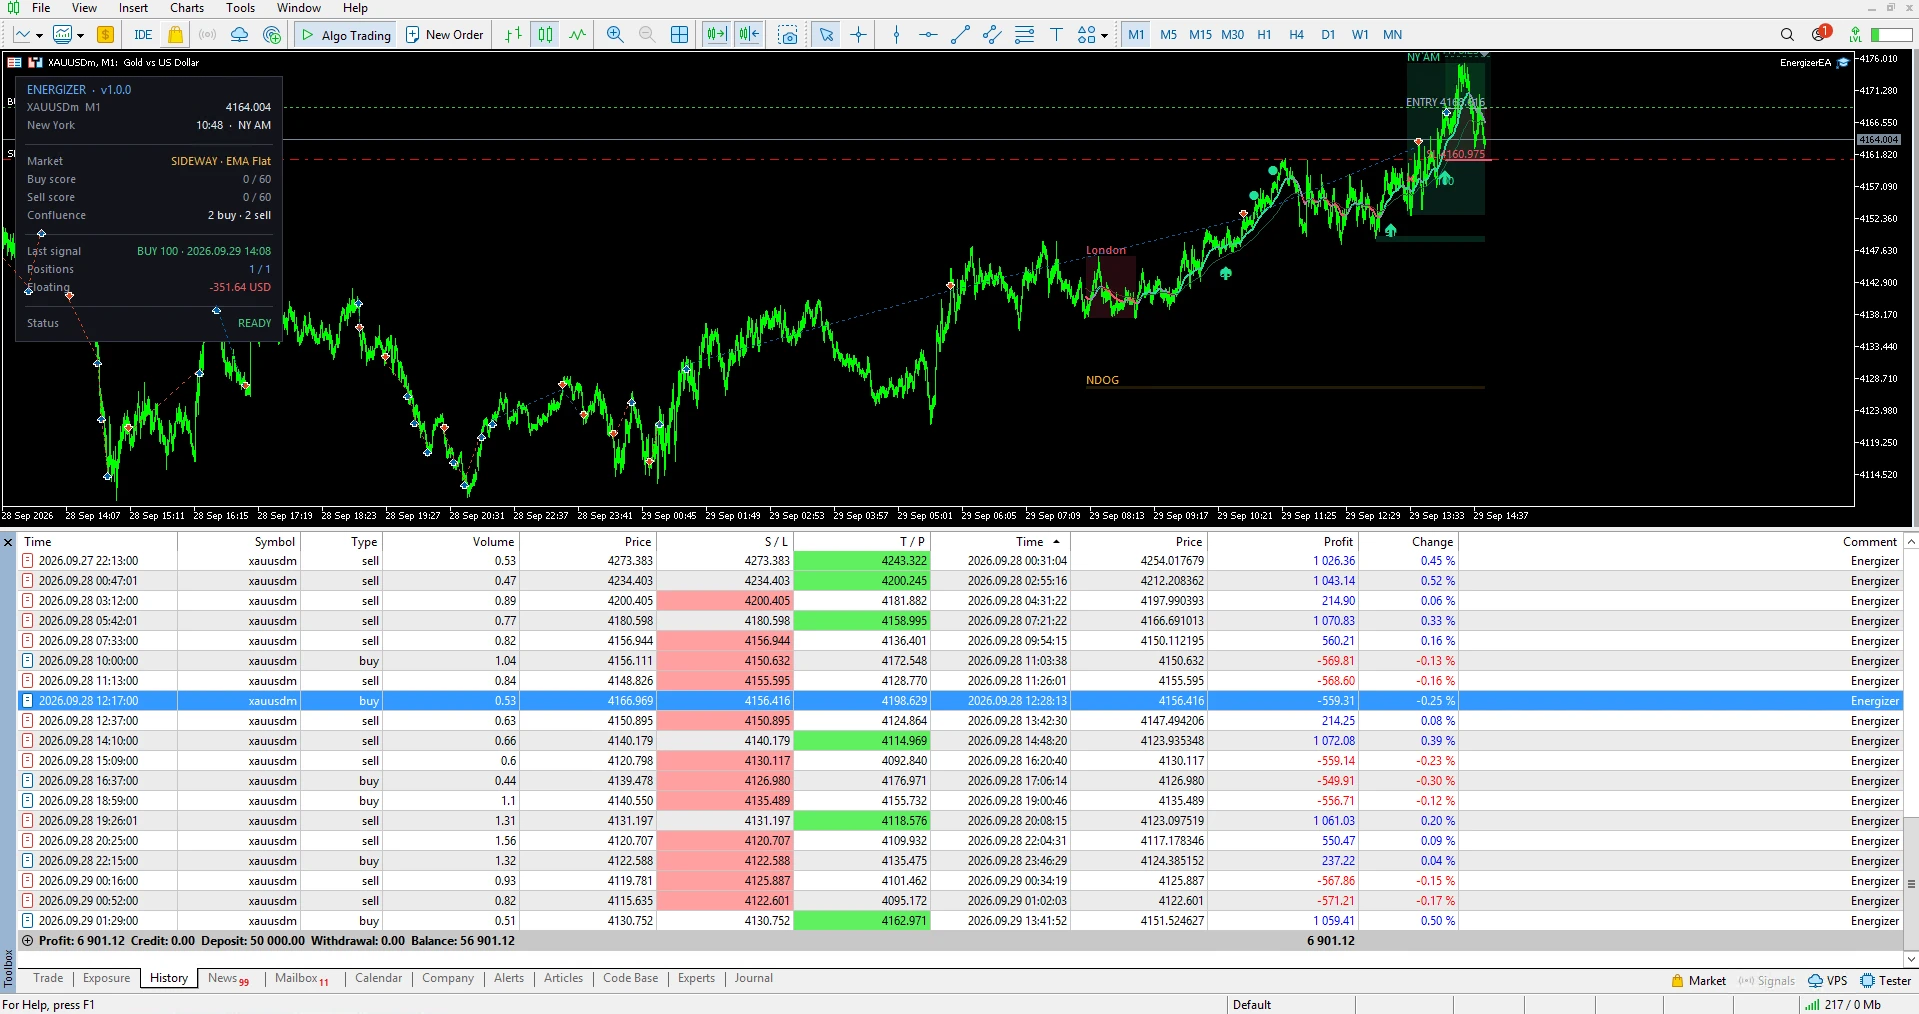Select the trendline drawing tool
The image size is (1919, 1014).
960,35
